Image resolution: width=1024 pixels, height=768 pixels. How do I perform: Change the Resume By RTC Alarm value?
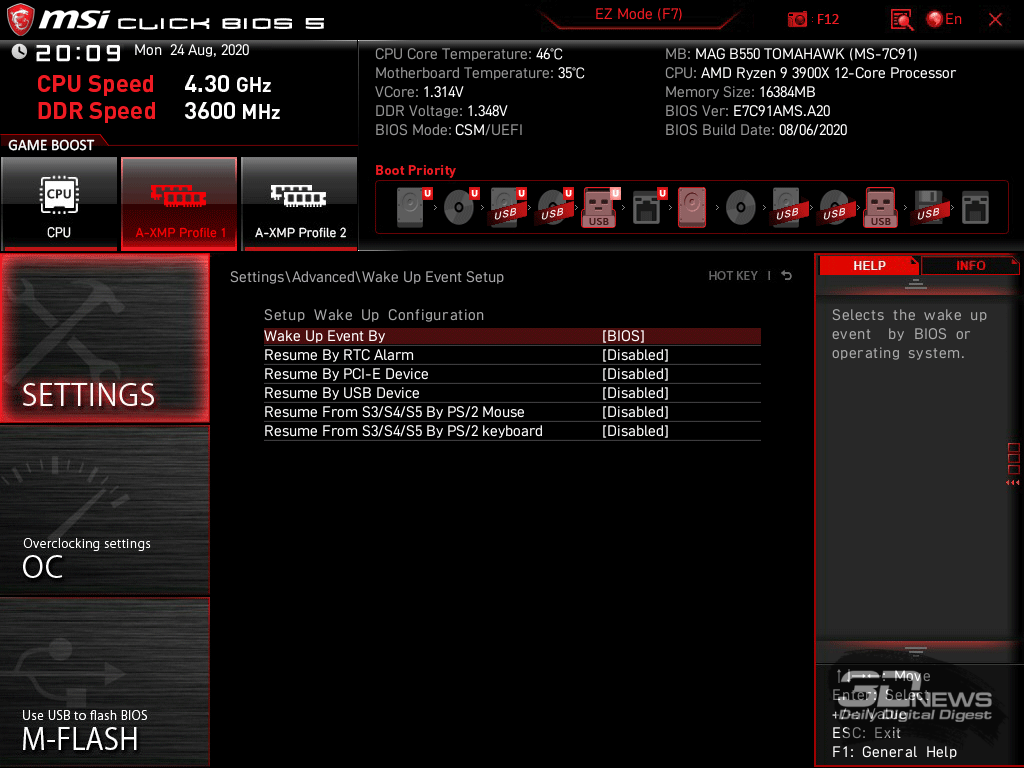635,355
